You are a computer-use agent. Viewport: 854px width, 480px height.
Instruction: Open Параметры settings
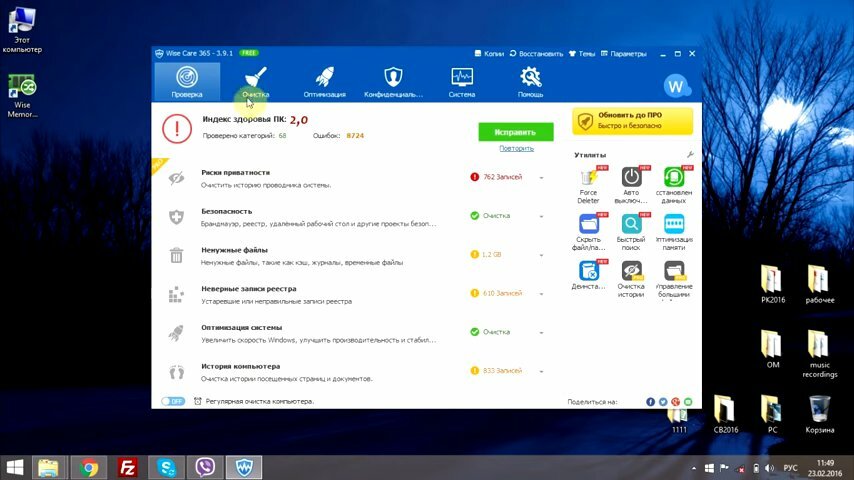coord(624,53)
